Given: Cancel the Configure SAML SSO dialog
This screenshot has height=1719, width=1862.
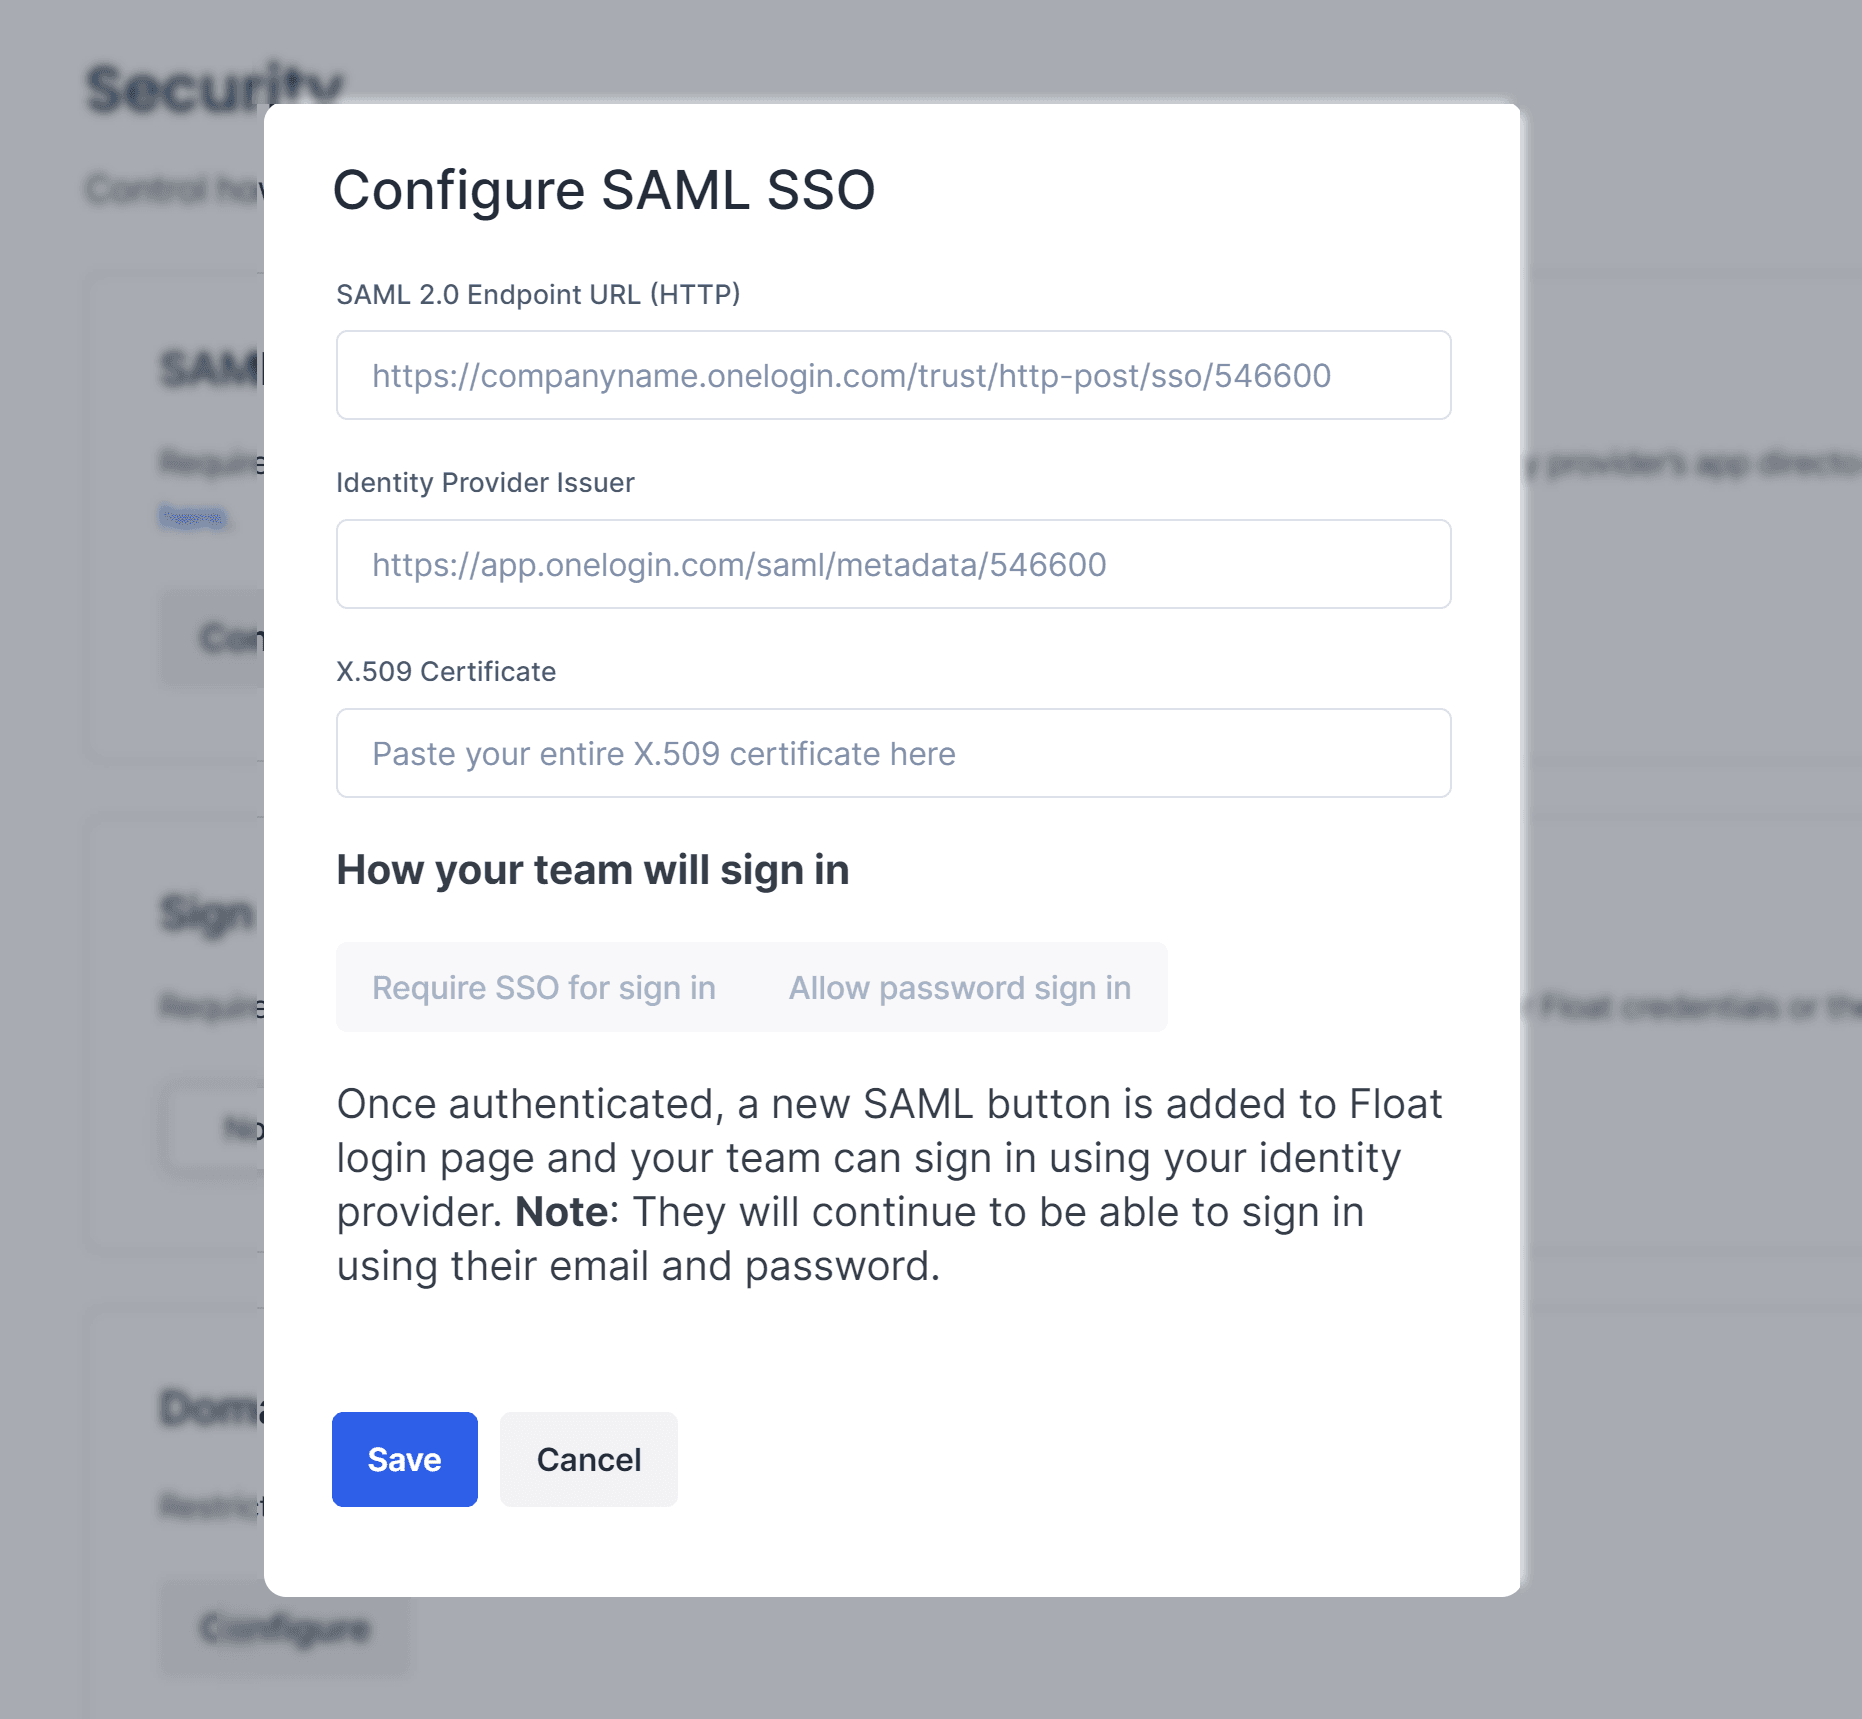Looking at the screenshot, I should coord(588,1460).
